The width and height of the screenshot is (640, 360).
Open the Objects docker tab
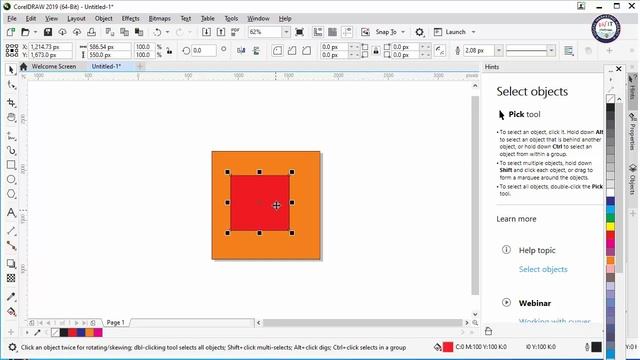(632, 179)
